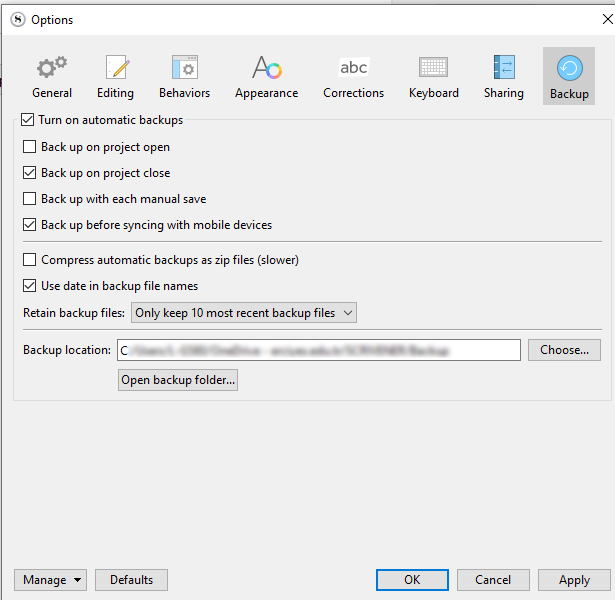This screenshot has height=600, width=615.
Task: Click the Choose... backup location button
Action: pos(564,350)
